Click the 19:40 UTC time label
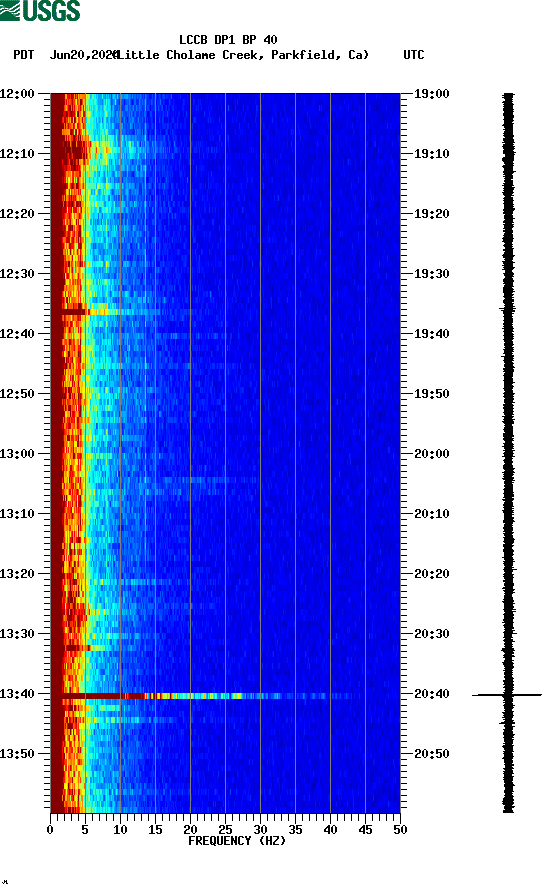The height and width of the screenshot is (893, 552). (432, 333)
